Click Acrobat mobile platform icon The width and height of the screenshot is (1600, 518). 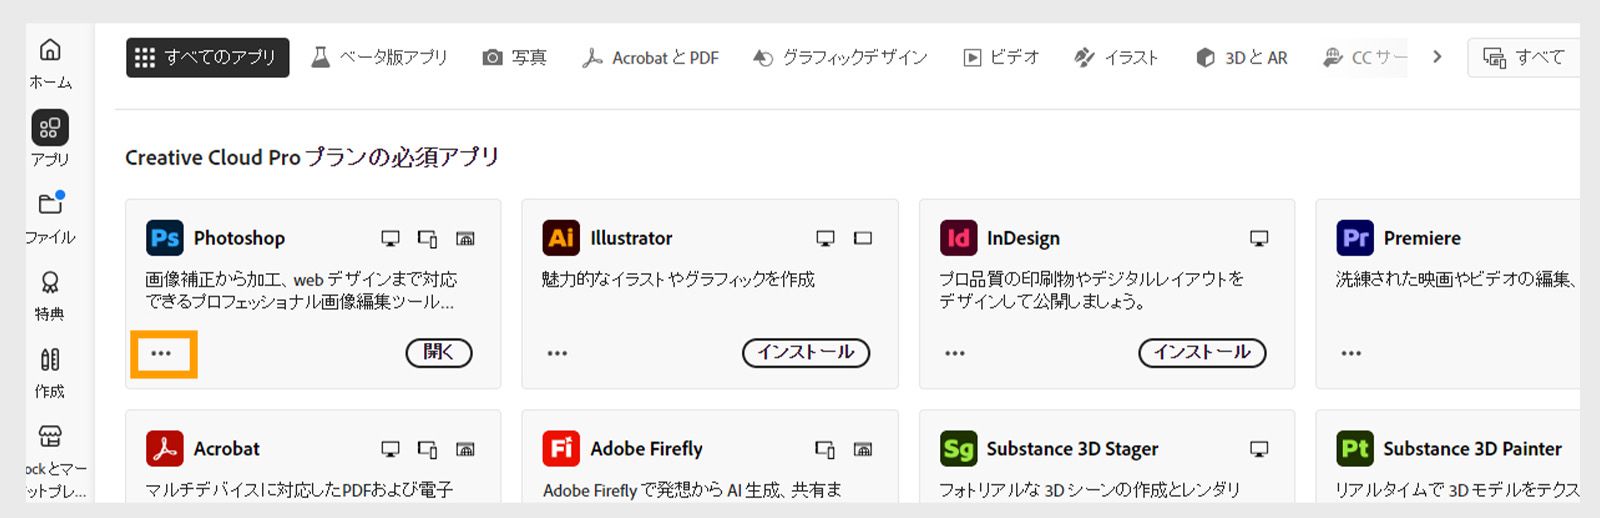[427, 450]
